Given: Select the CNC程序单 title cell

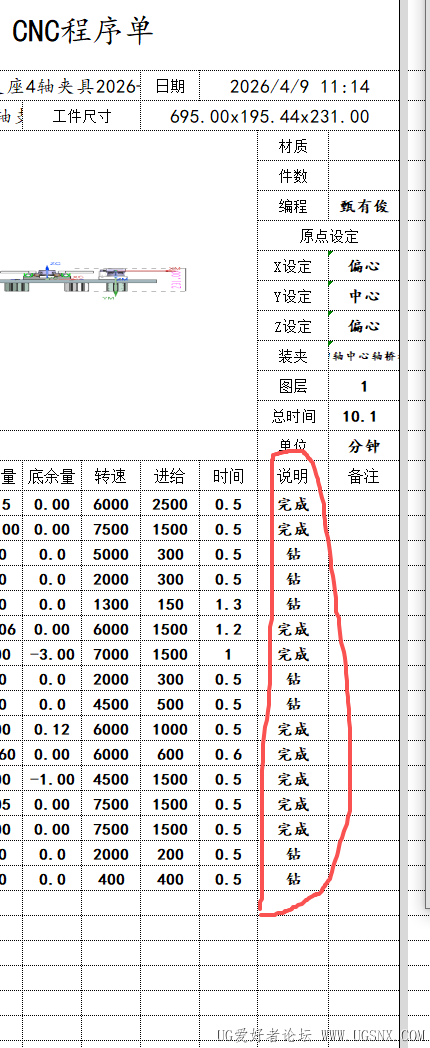Looking at the screenshot, I should [82, 31].
